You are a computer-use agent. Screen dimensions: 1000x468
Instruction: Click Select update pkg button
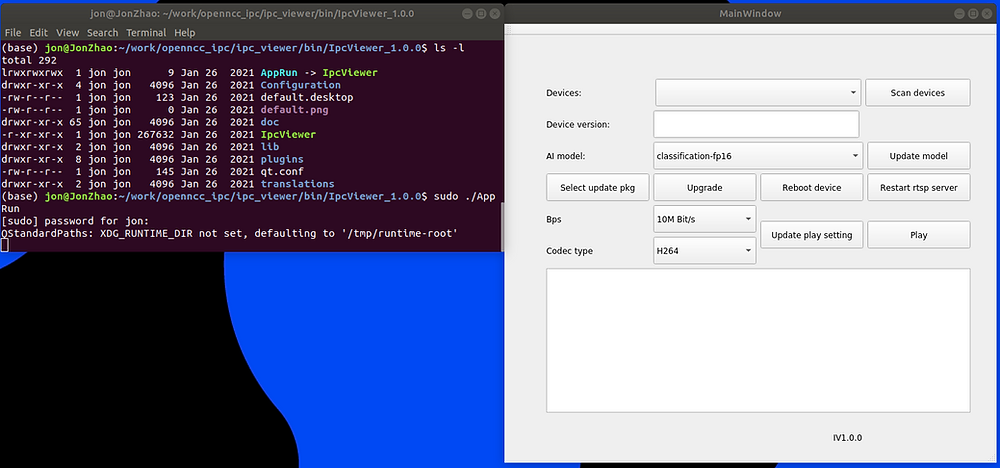(x=597, y=187)
